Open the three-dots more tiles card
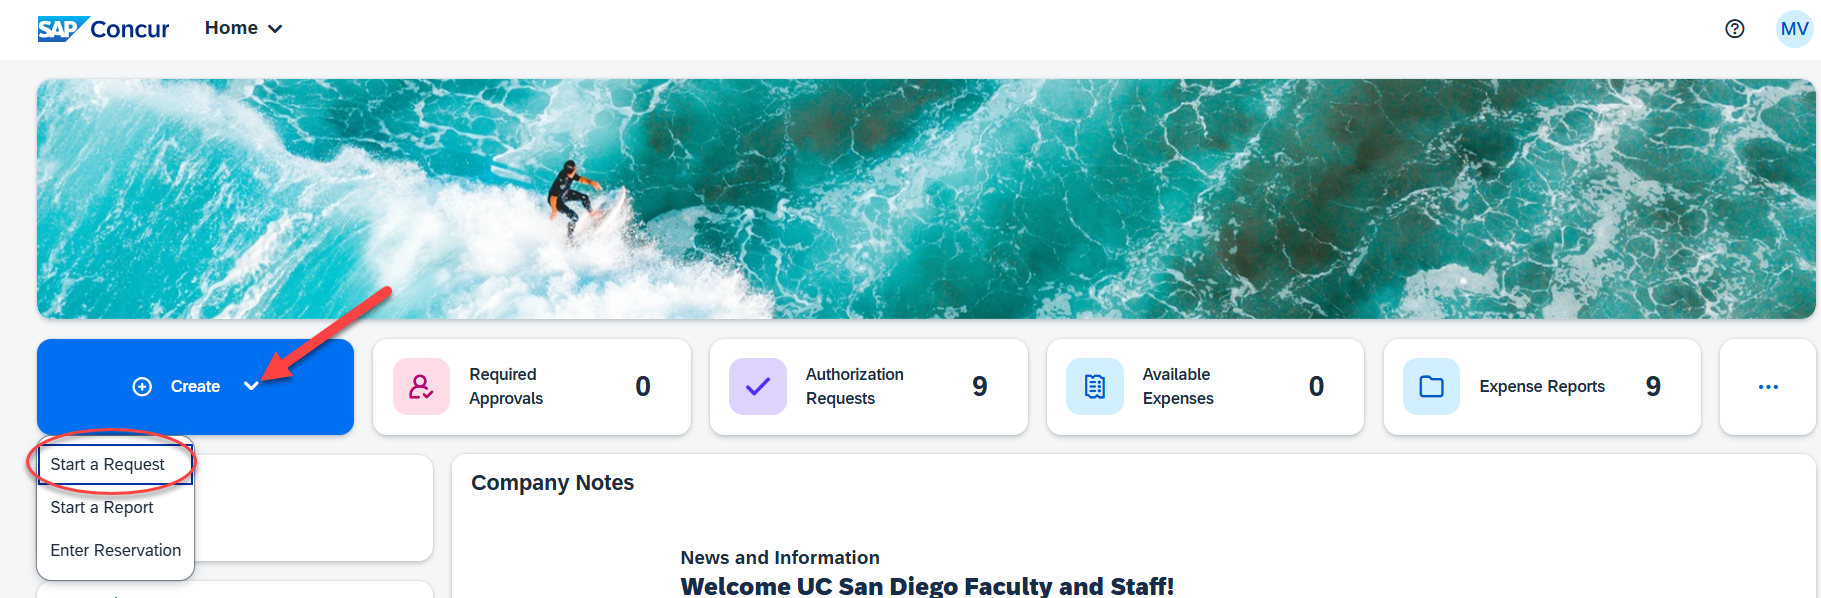1821x598 pixels. [x=1768, y=387]
